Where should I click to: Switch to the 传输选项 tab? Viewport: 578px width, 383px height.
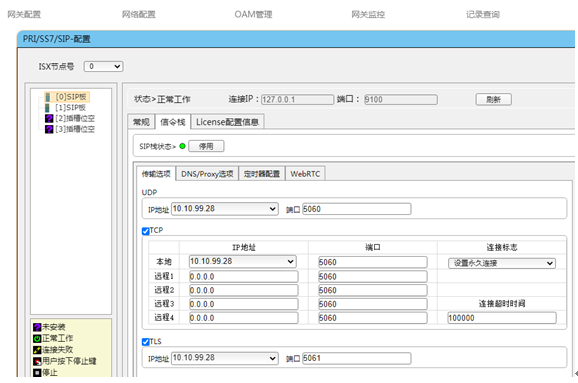pyautogui.click(x=156, y=174)
